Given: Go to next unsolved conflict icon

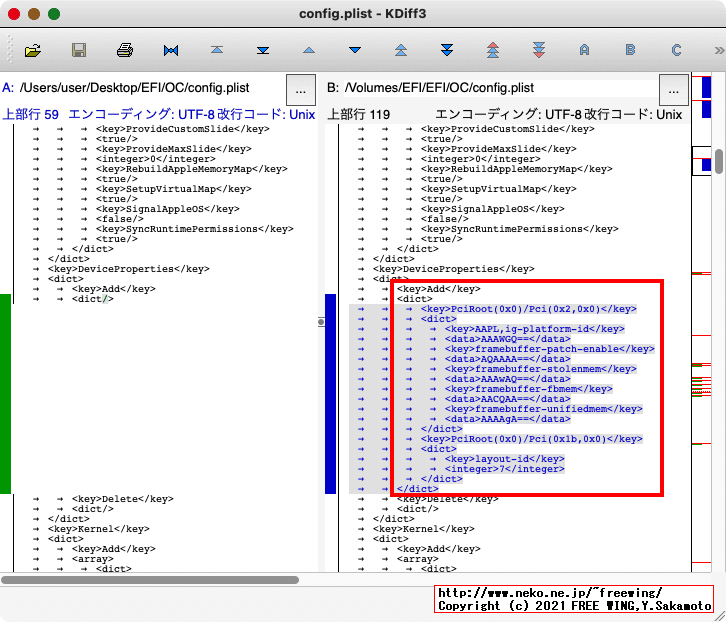Looking at the screenshot, I should 538,50.
